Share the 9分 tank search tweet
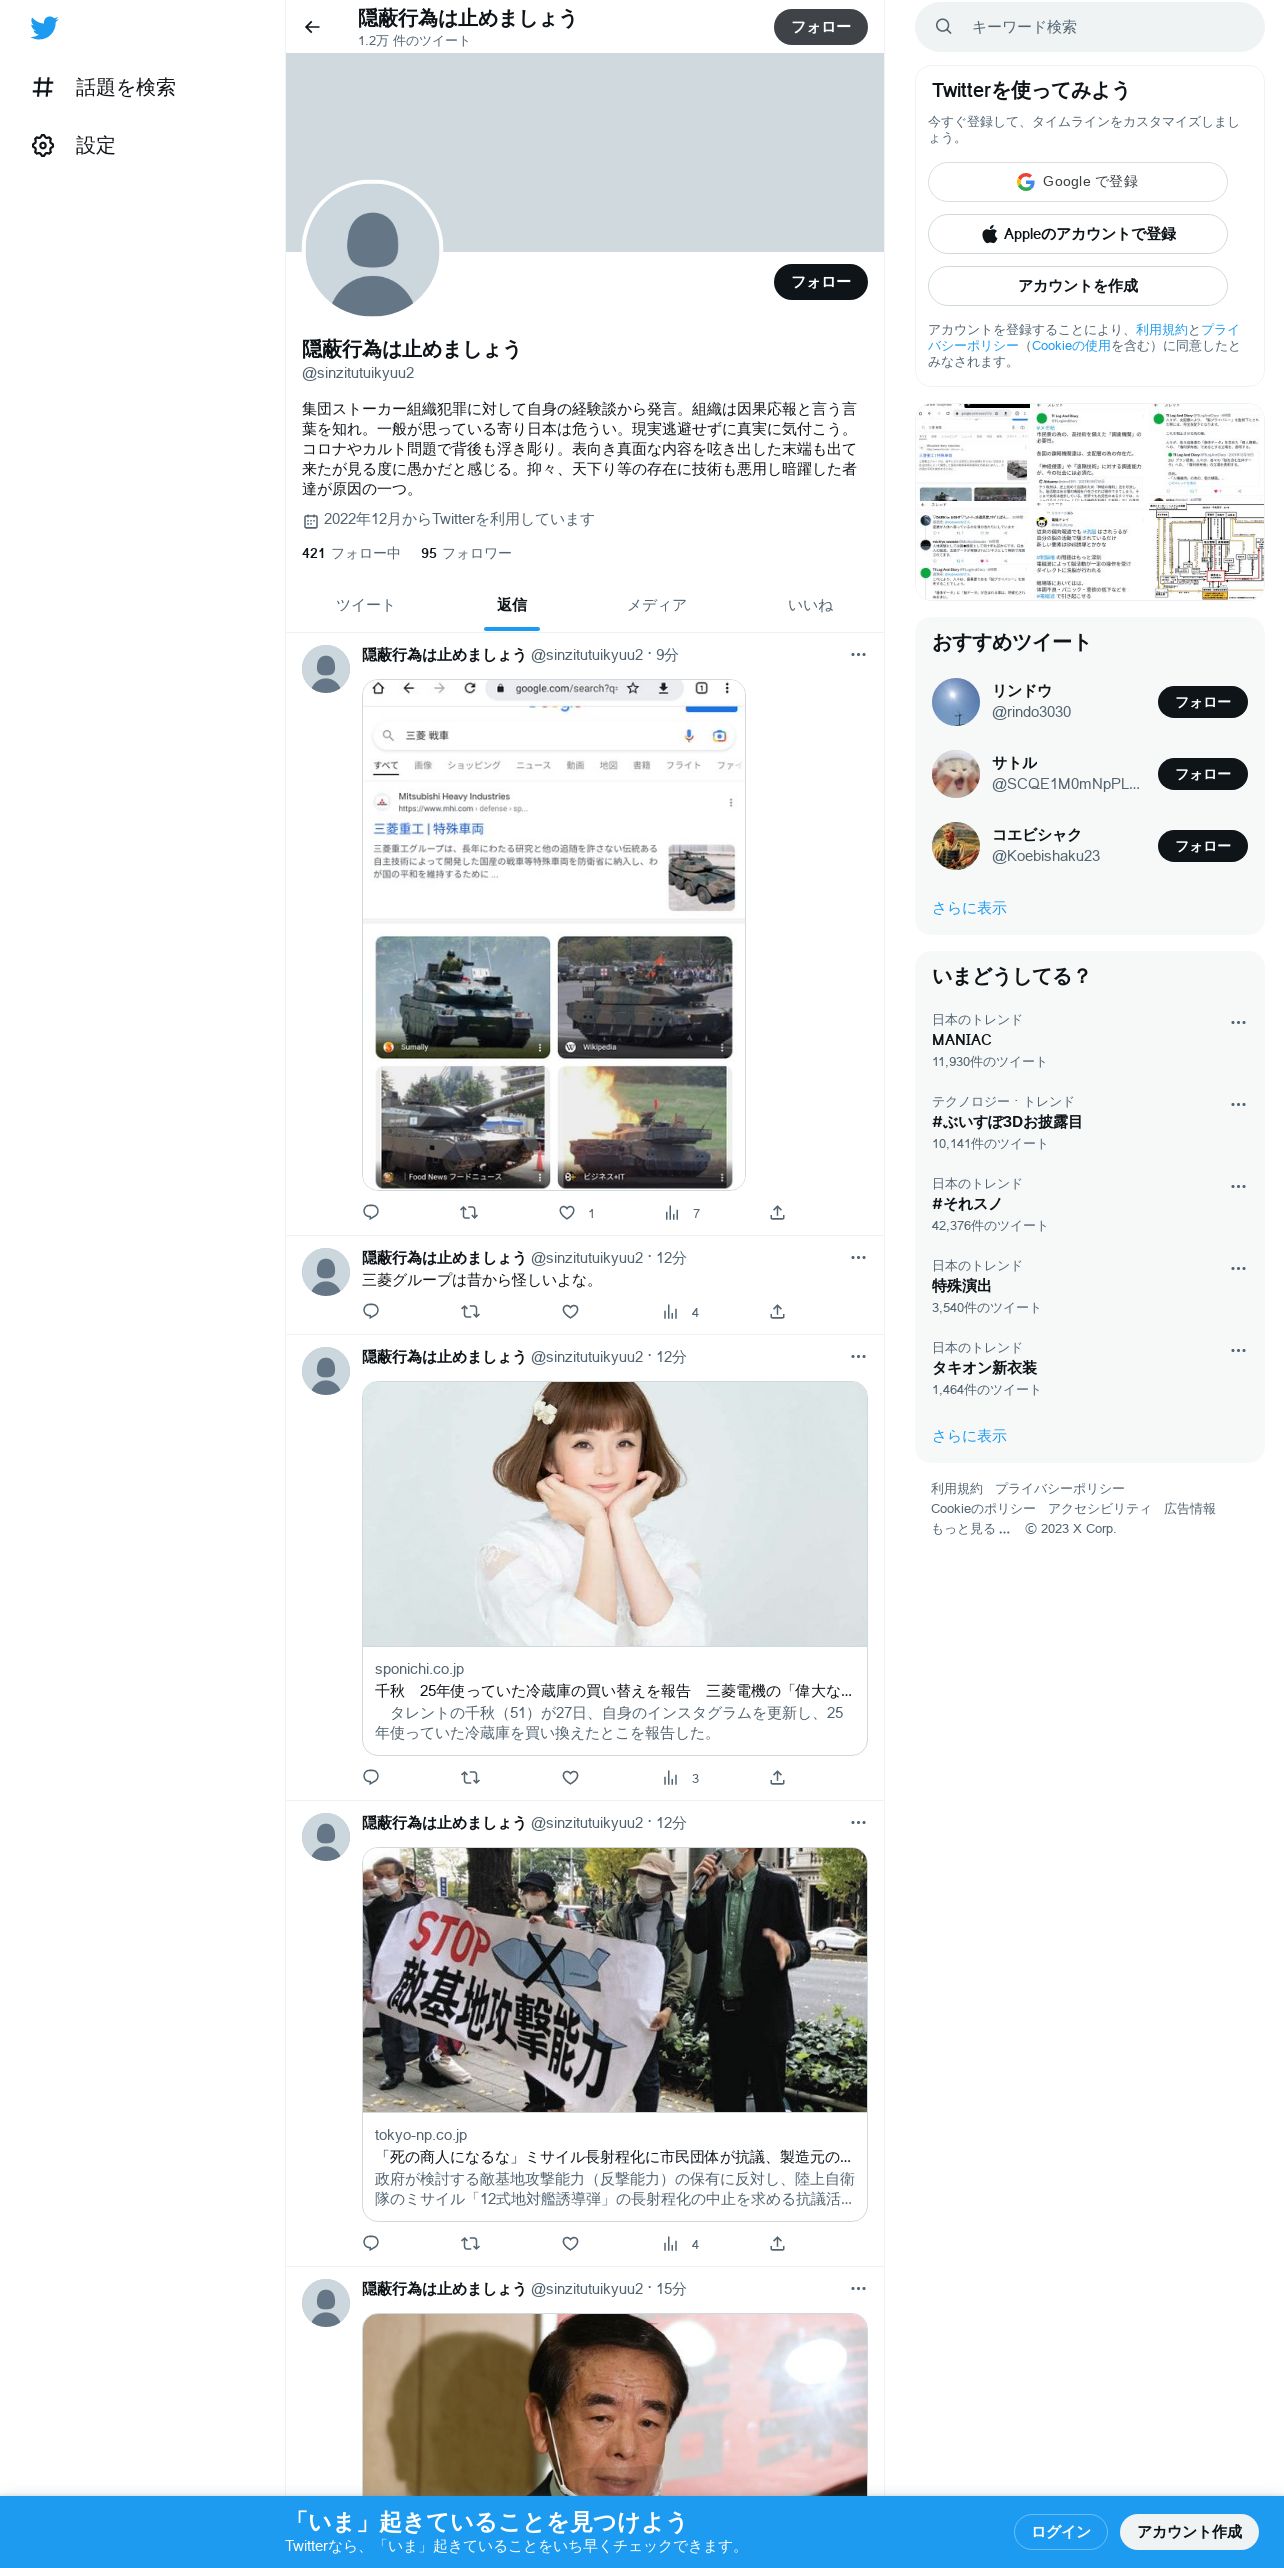Screen dimensions: 1284x2568 (777, 1212)
